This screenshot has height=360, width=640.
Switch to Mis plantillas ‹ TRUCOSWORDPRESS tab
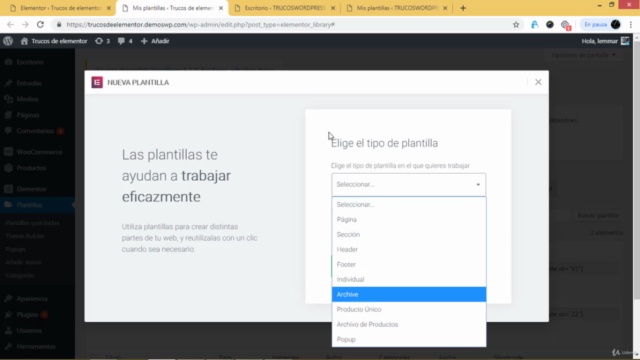pos(396,8)
